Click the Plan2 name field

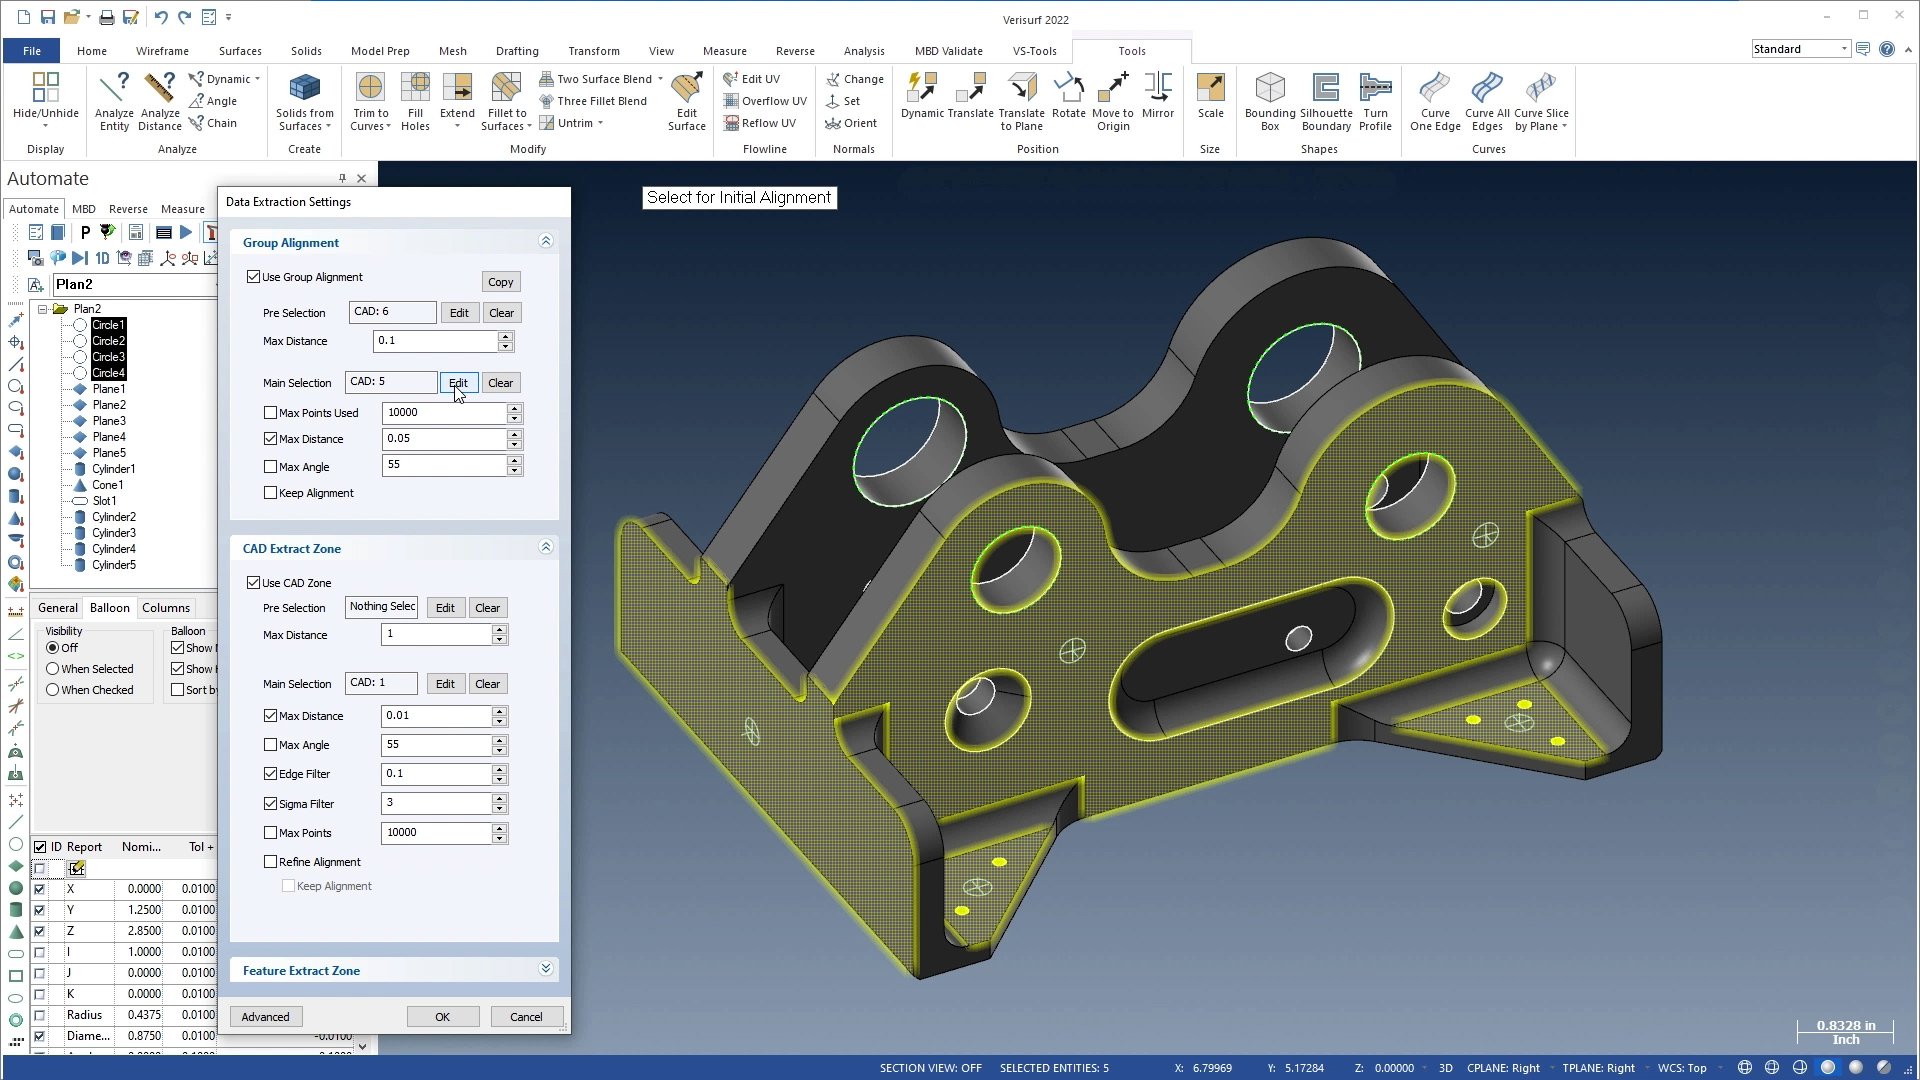click(x=135, y=284)
